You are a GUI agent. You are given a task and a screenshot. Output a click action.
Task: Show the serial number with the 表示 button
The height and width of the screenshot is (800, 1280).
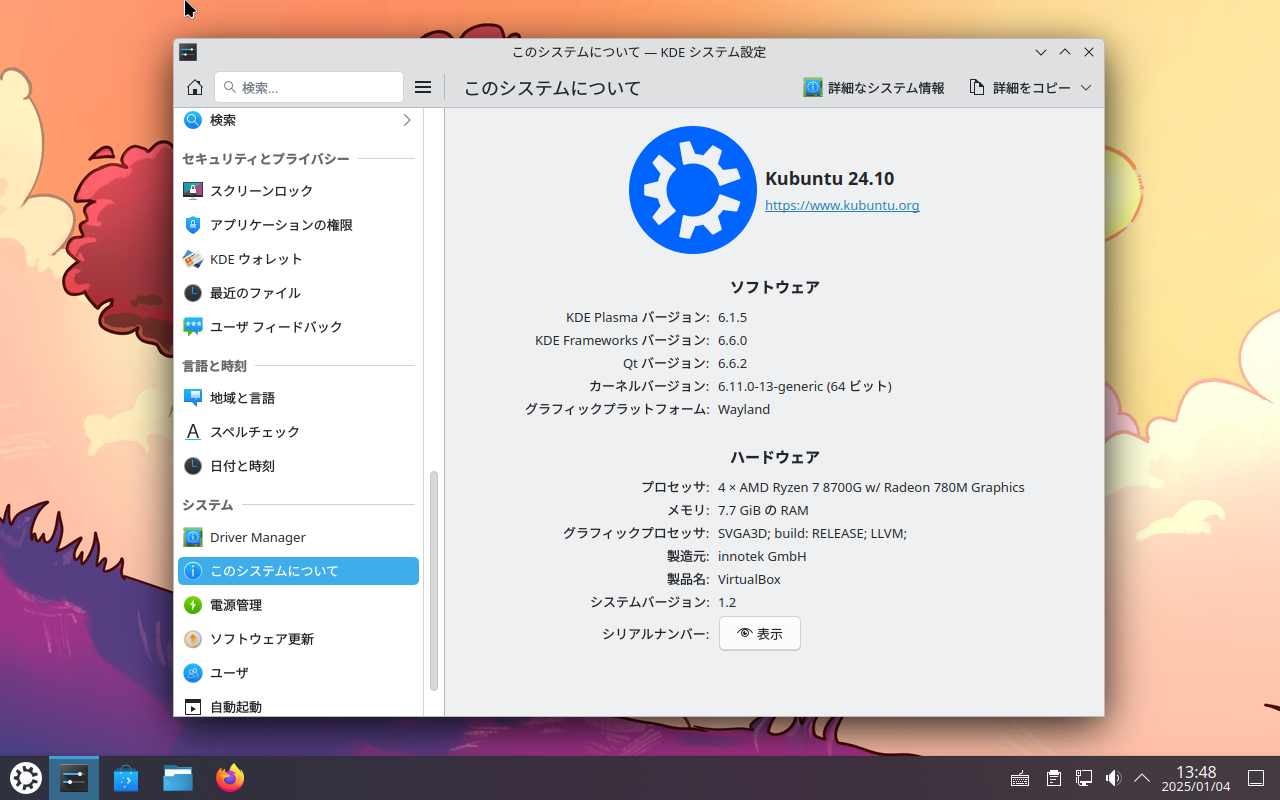tap(759, 634)
